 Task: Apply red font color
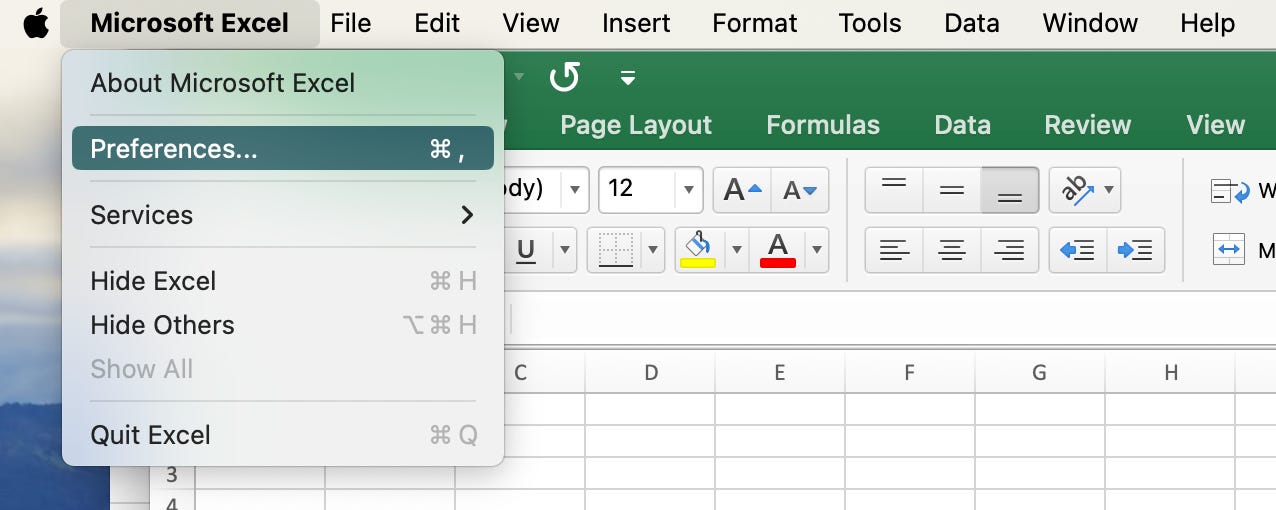tap(778, 250)
